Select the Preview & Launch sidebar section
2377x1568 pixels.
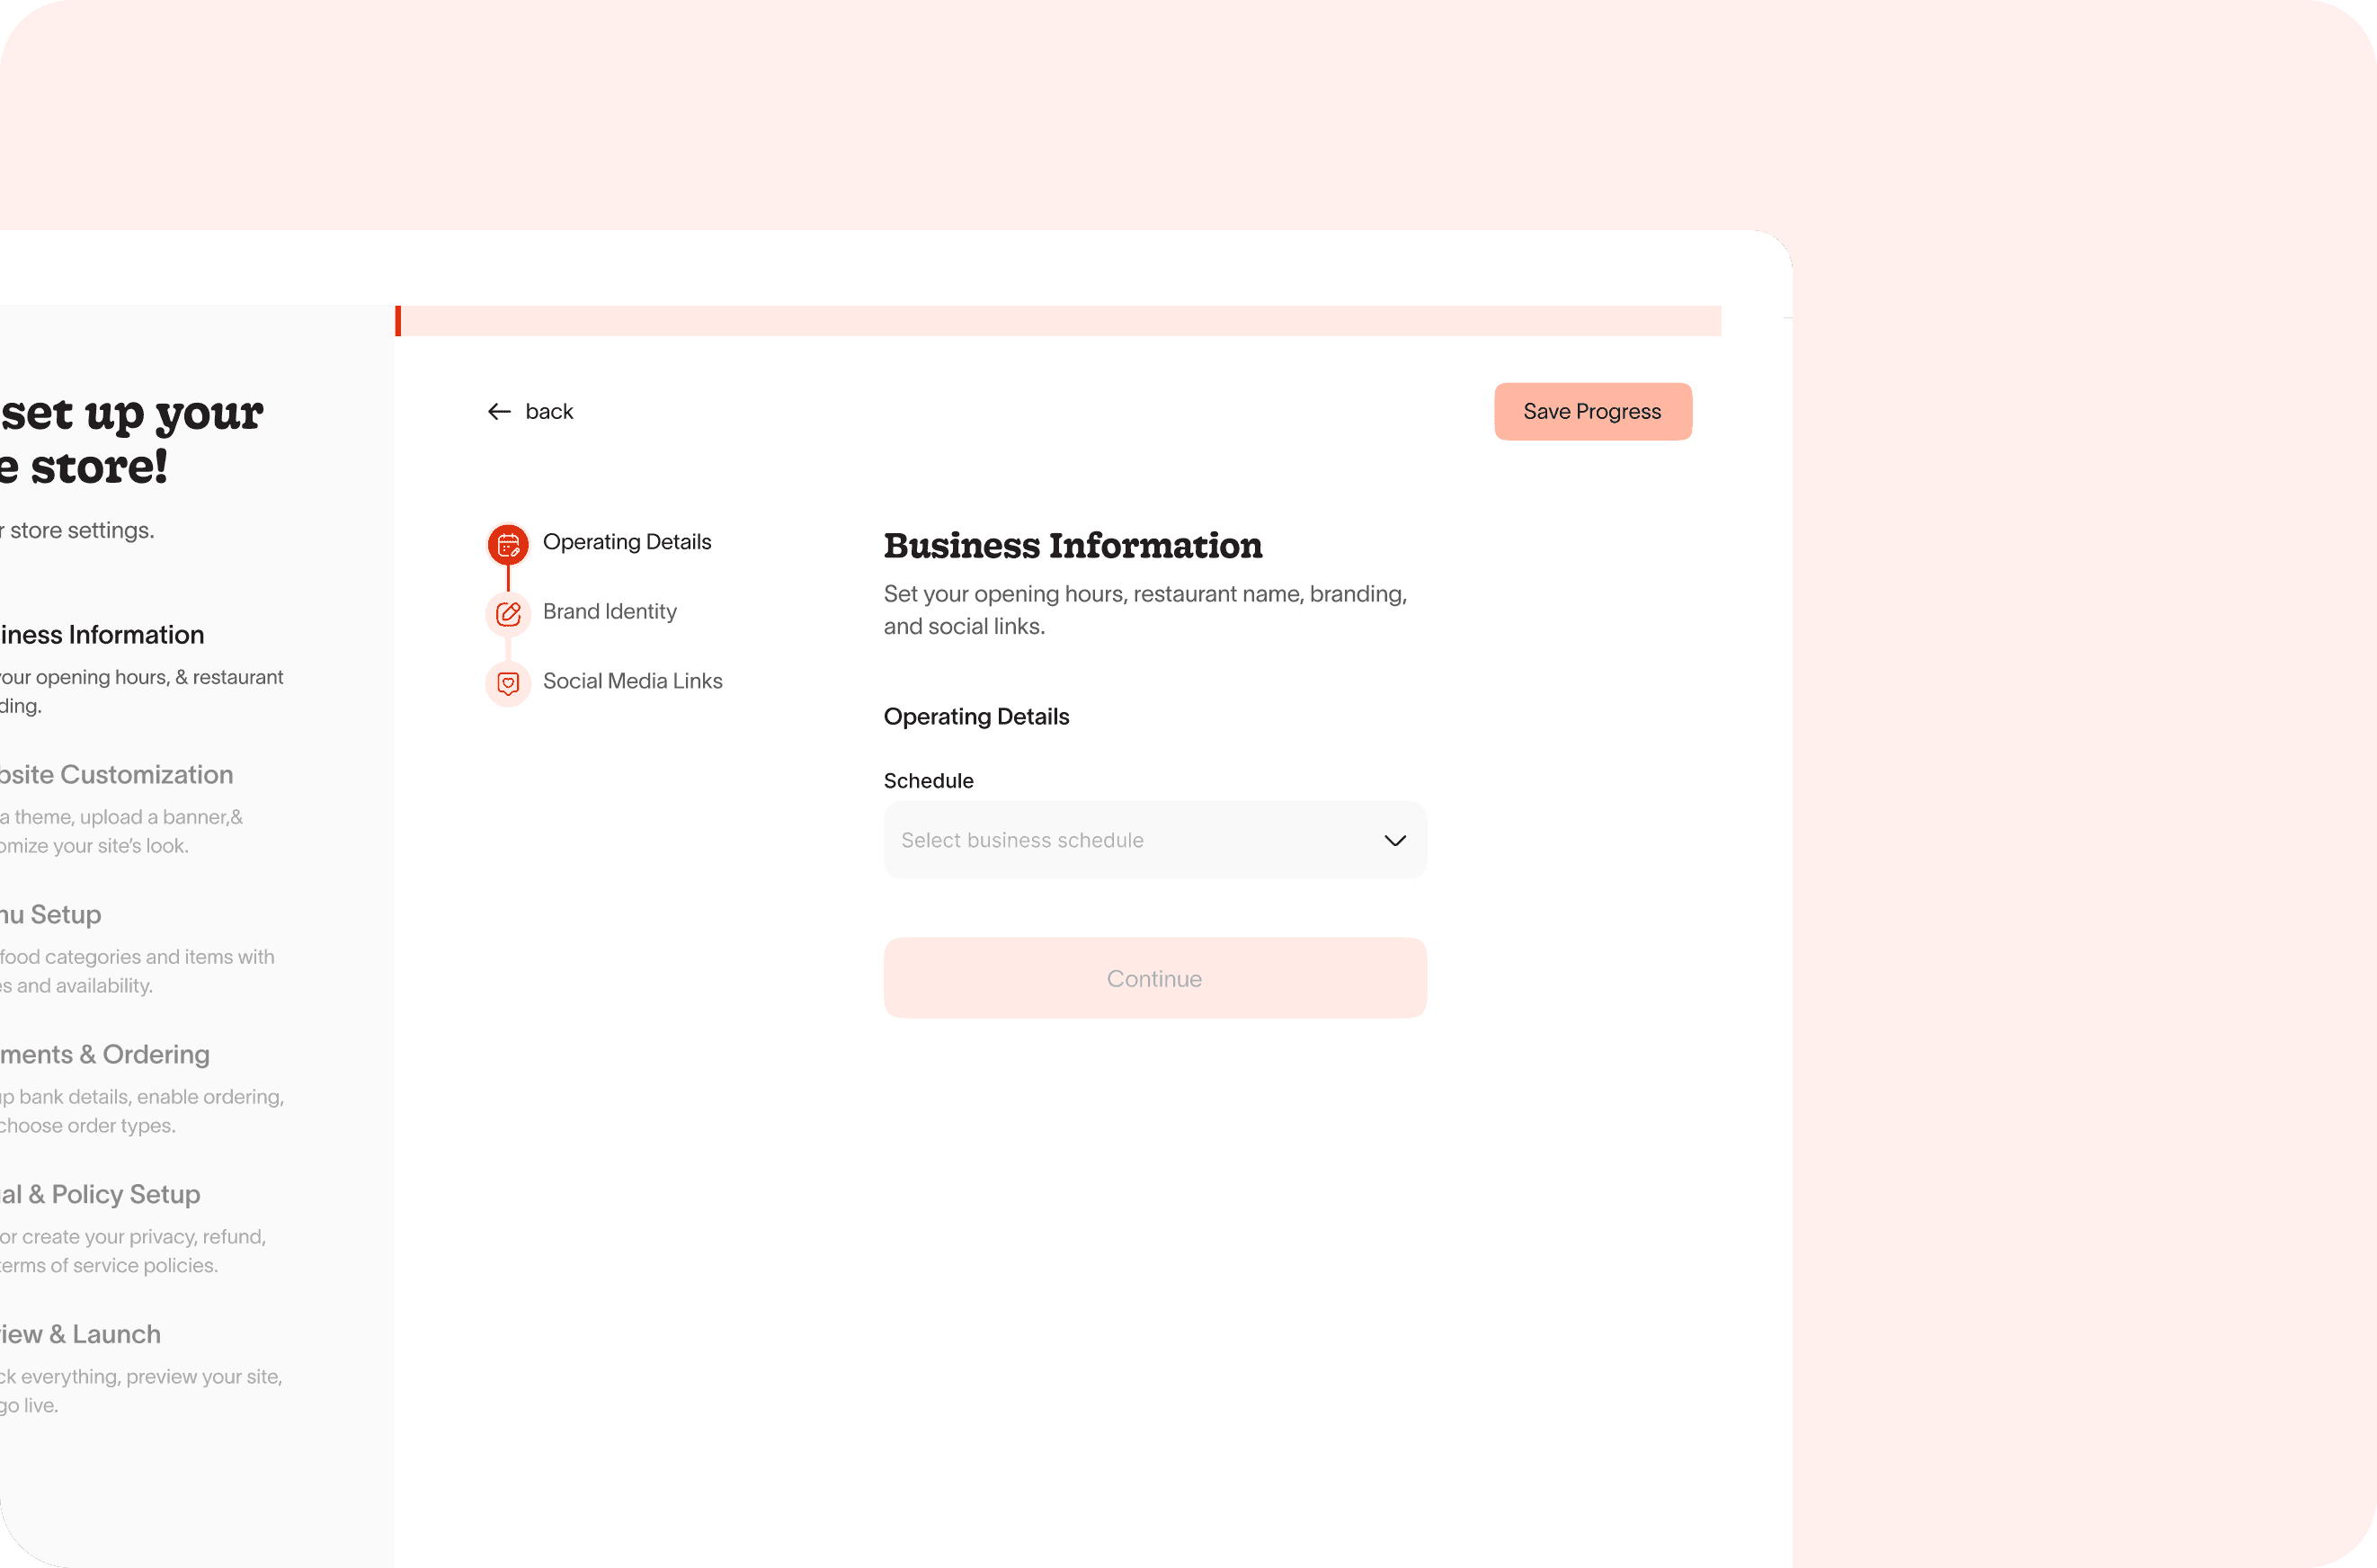pyautogui.click(x=80, y=1334)
